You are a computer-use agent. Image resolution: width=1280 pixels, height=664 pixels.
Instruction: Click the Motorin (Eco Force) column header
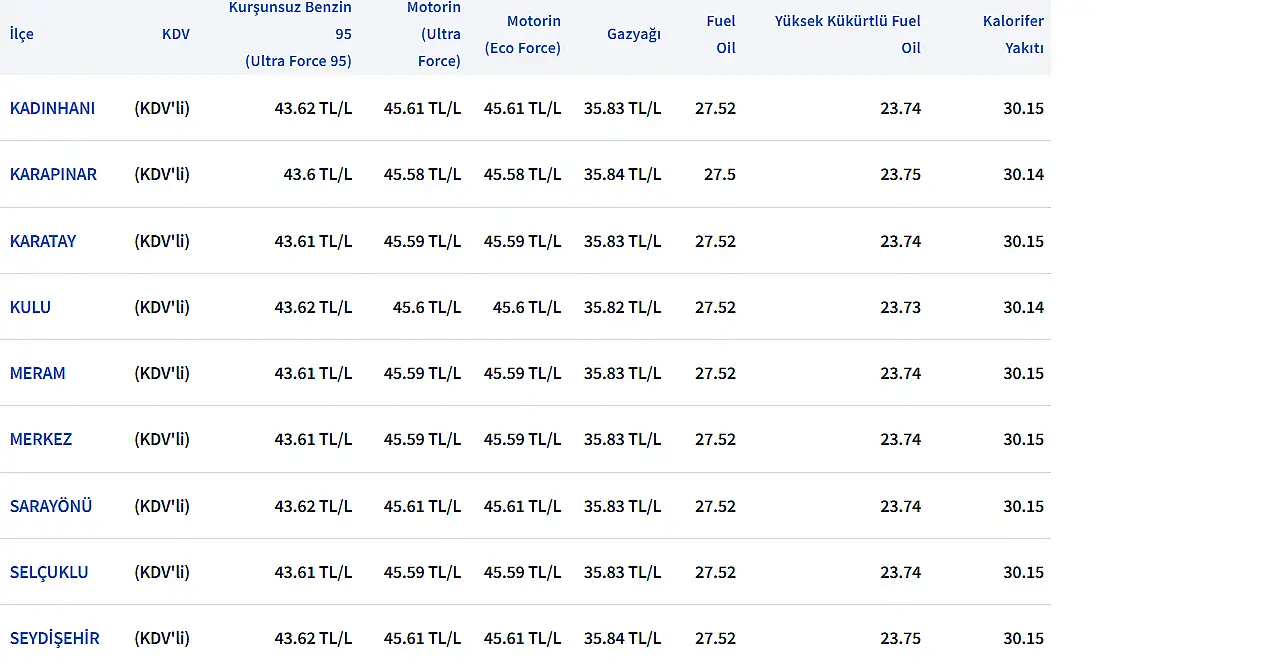(523, 34)
